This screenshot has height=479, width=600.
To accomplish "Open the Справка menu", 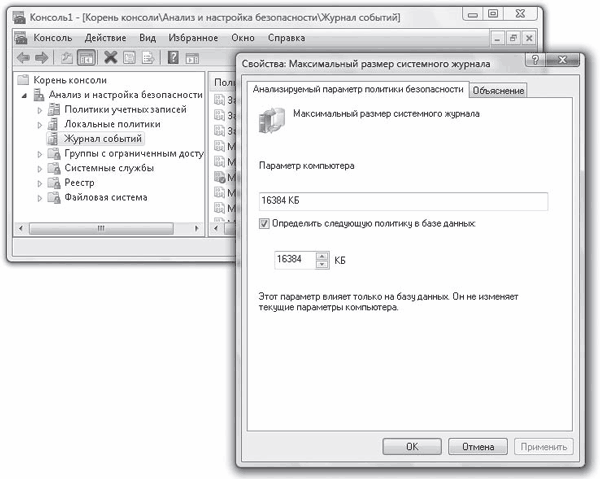I will tap(287, 38).
